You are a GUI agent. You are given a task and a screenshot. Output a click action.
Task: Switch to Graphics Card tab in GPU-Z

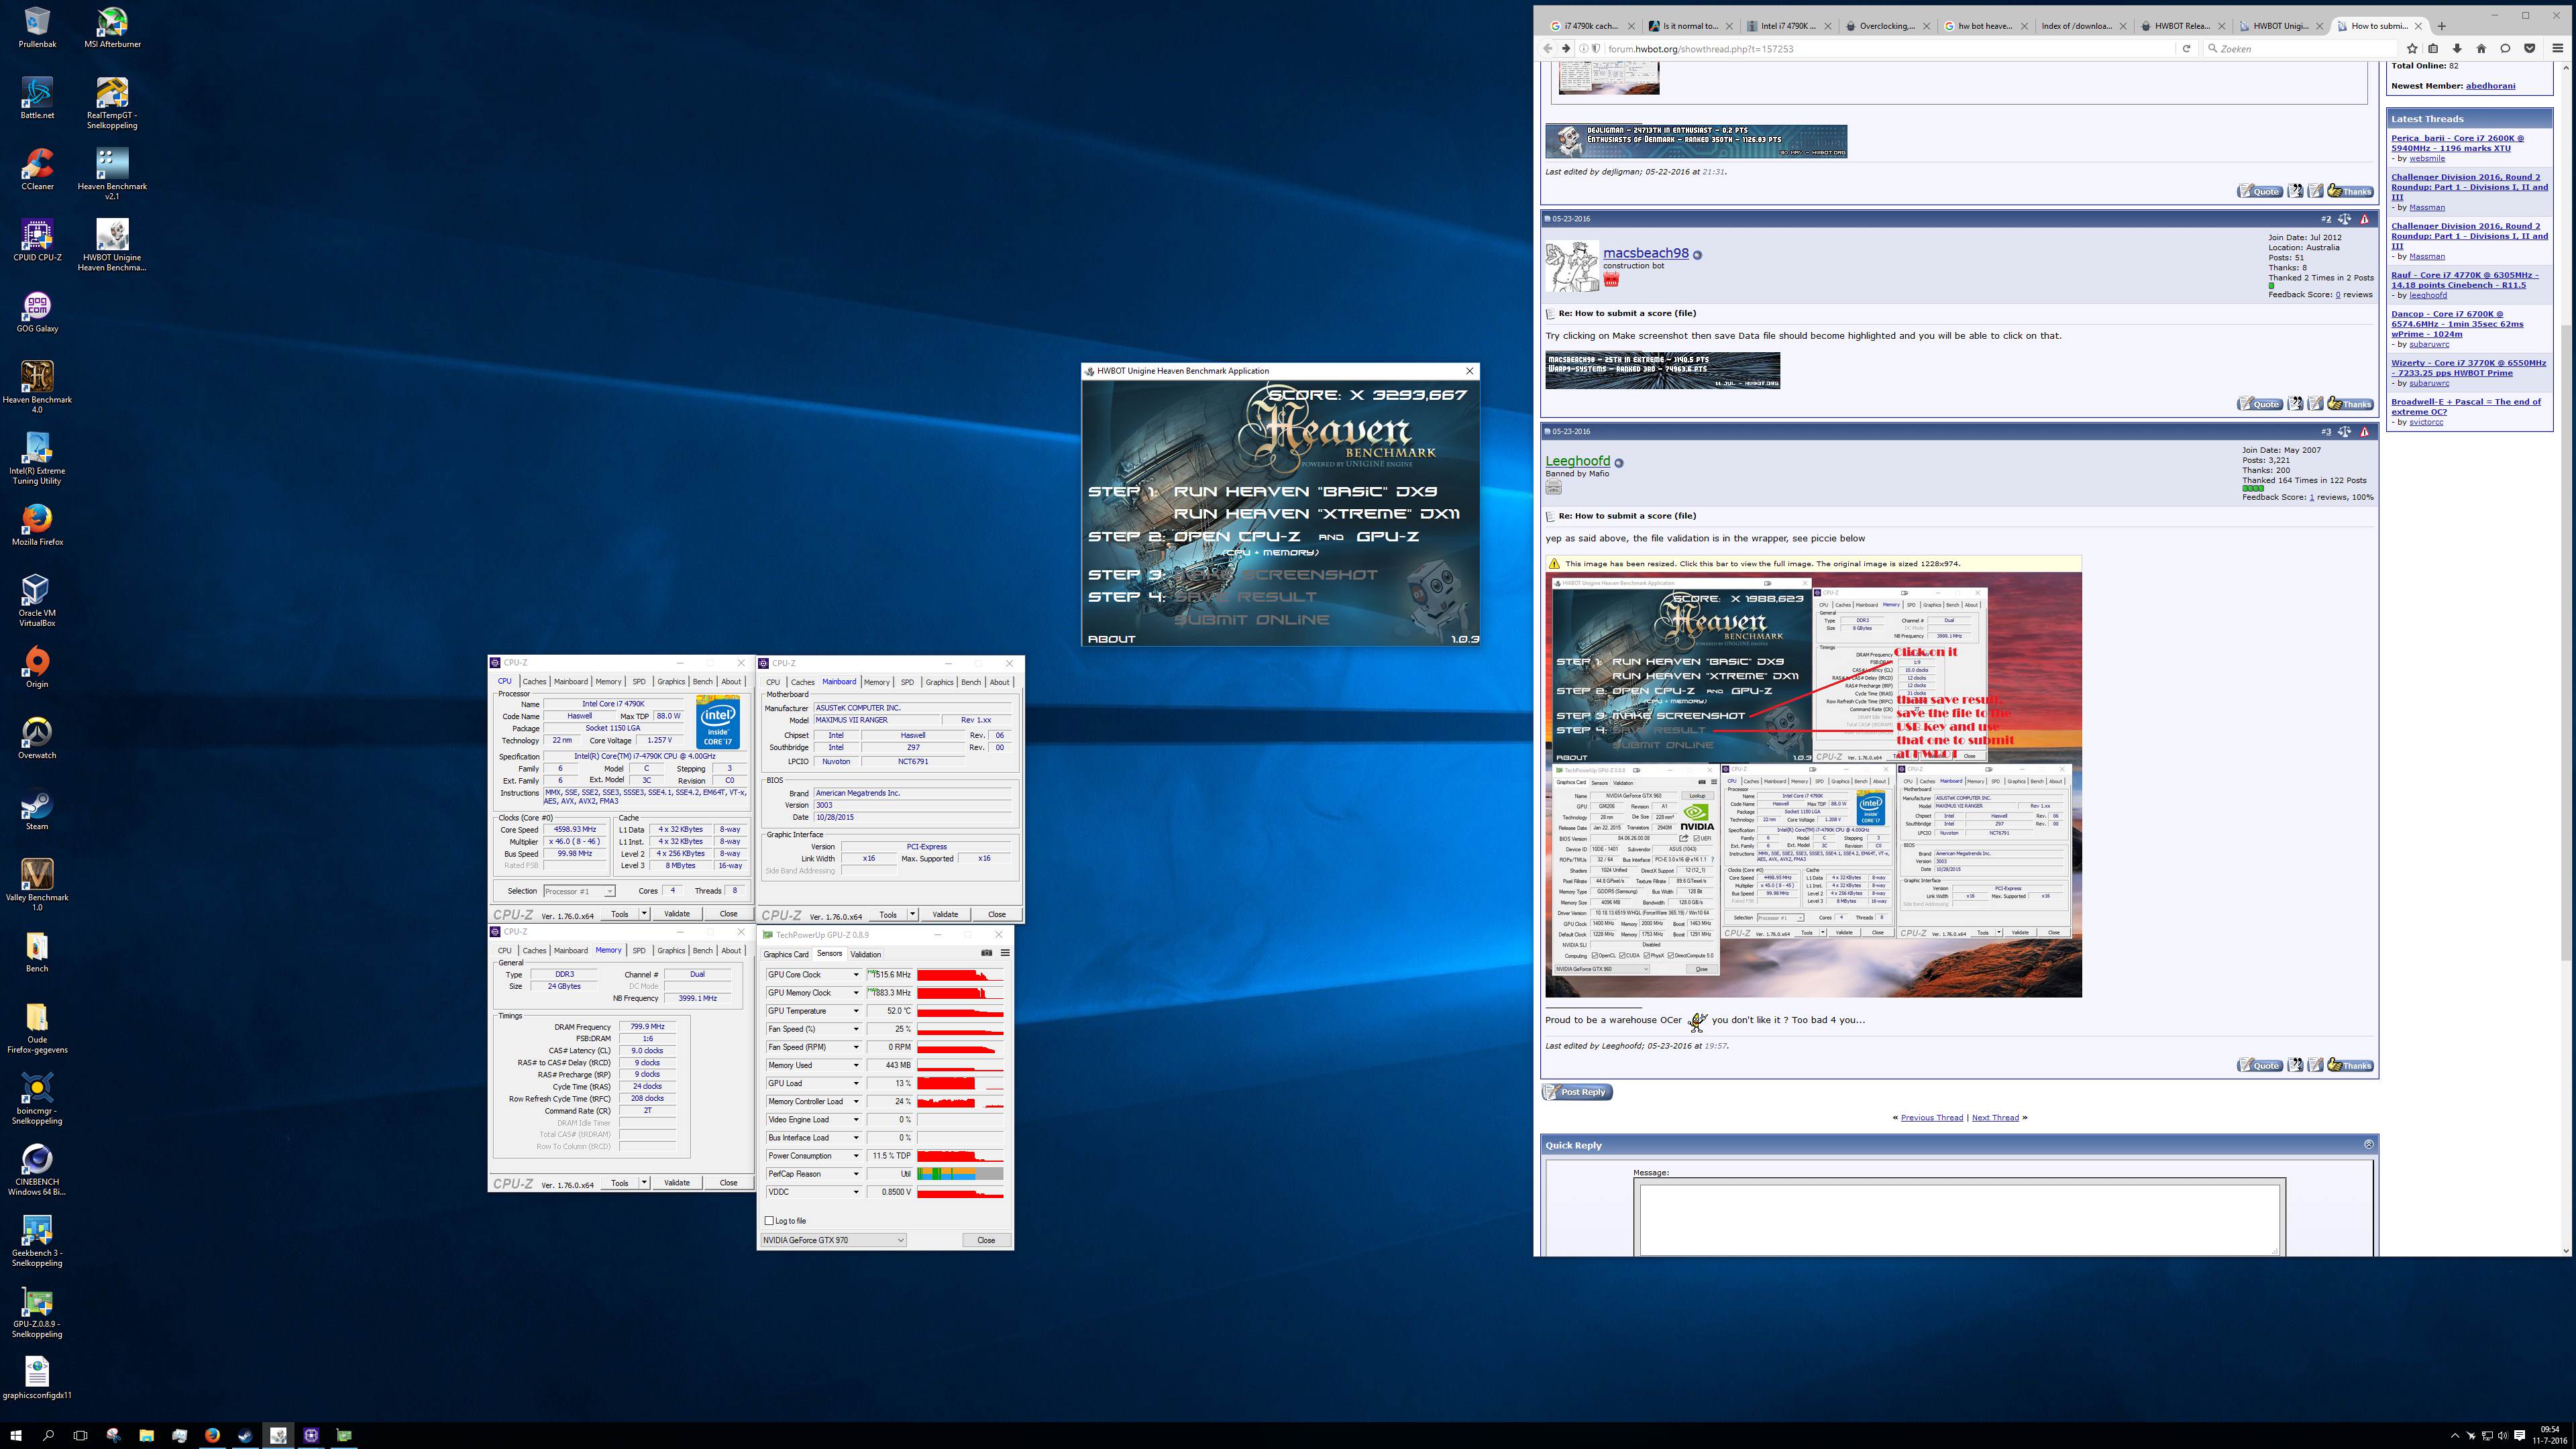pos(786,954)
